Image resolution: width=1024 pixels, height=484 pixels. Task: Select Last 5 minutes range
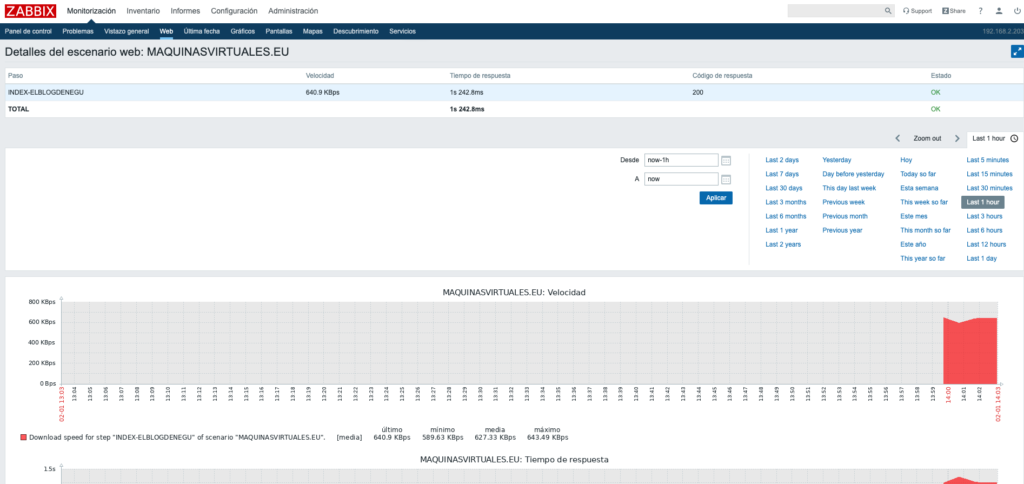[987, 160]
